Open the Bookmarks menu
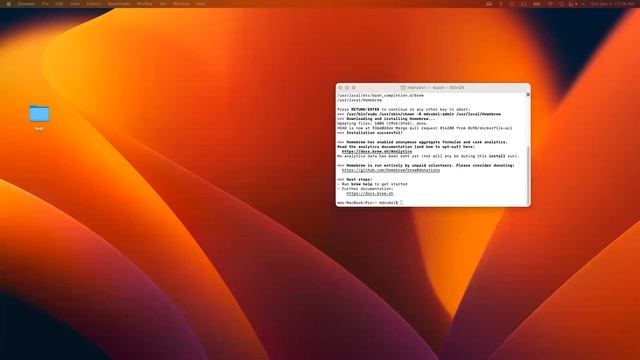 point(119,4)
